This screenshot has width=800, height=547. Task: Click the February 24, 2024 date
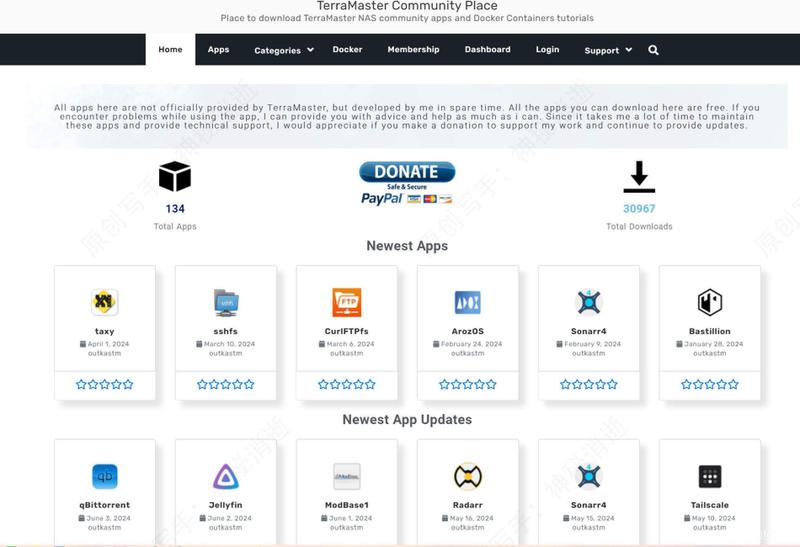tap(471, 344)
